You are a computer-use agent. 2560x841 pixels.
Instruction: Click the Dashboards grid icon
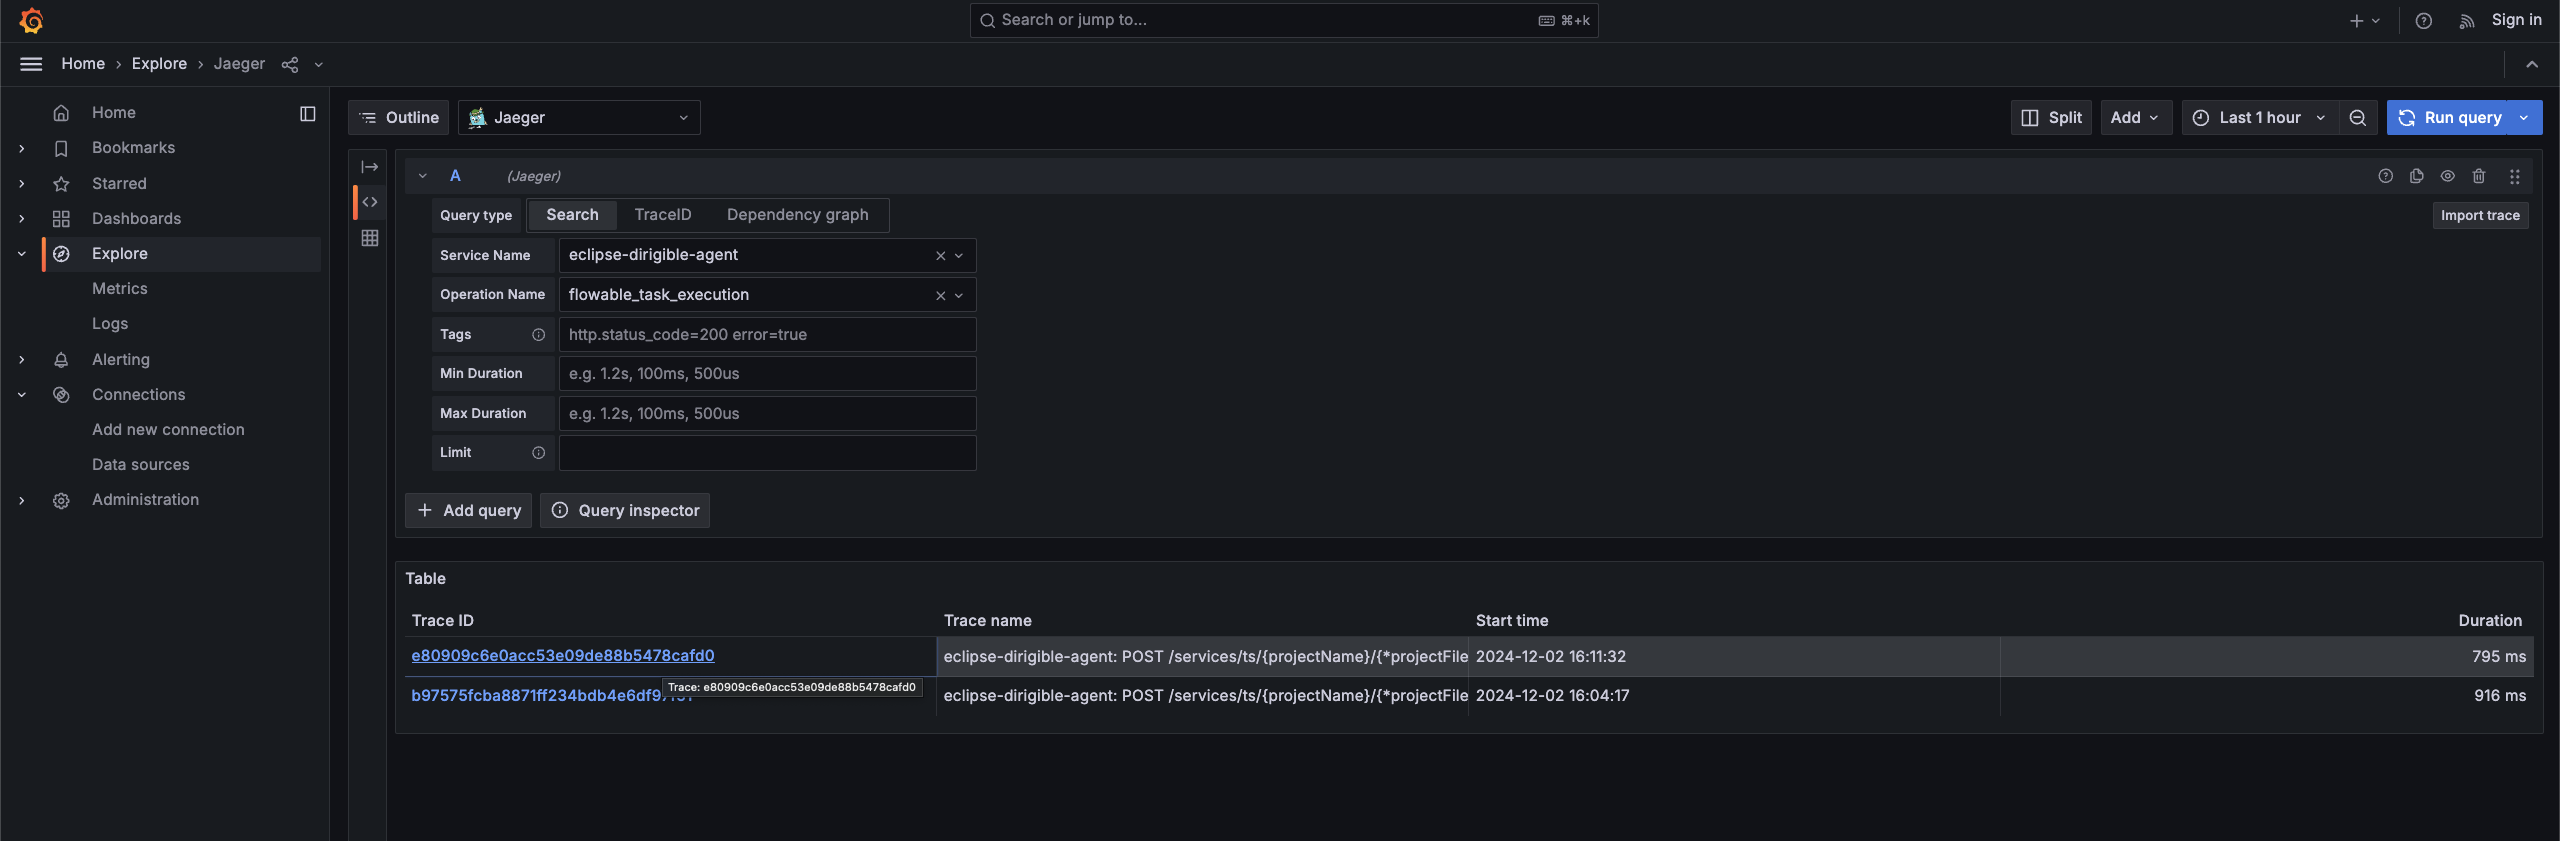pos(61,219)
